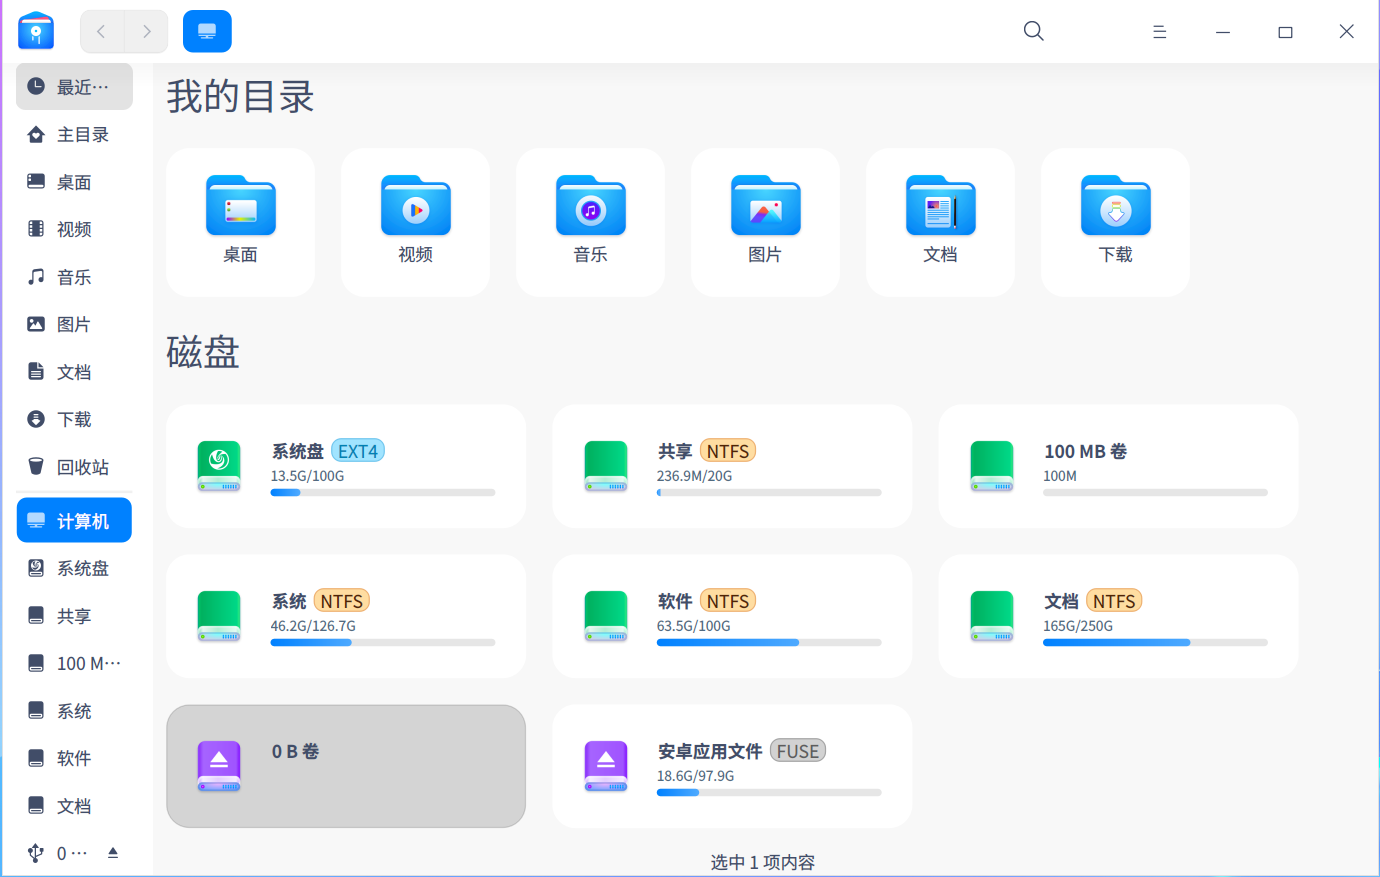Select 计算机 in the sidebar
The width and height of the screenshot is (1380, 877).
pyautogui.click(x=74, y=519)
